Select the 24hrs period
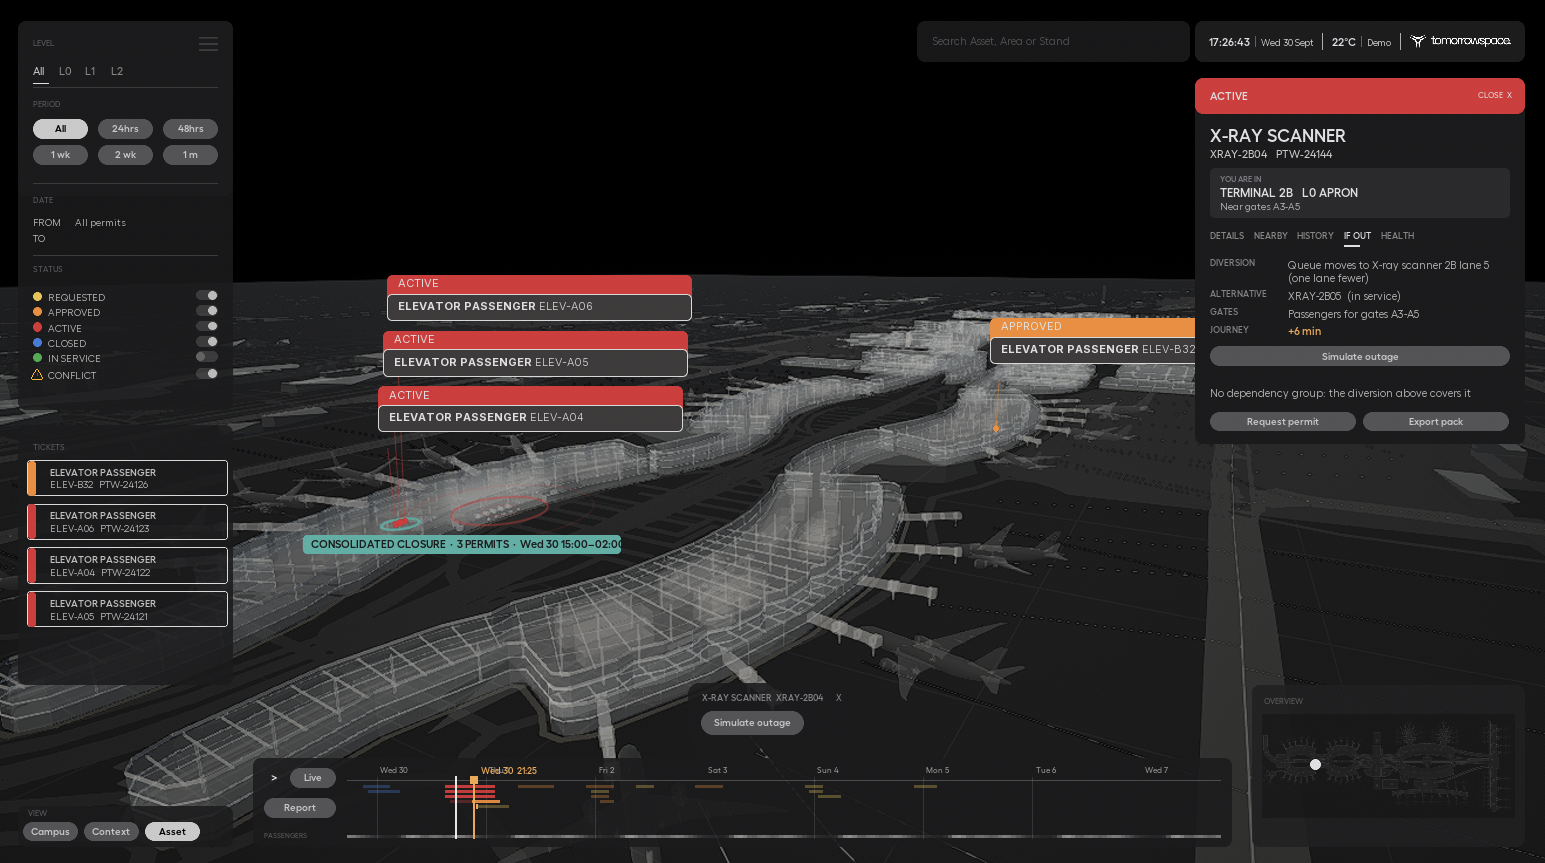The height and width of the screenshot is (863, 1545). pyautogui.click(x=125, y=129)
